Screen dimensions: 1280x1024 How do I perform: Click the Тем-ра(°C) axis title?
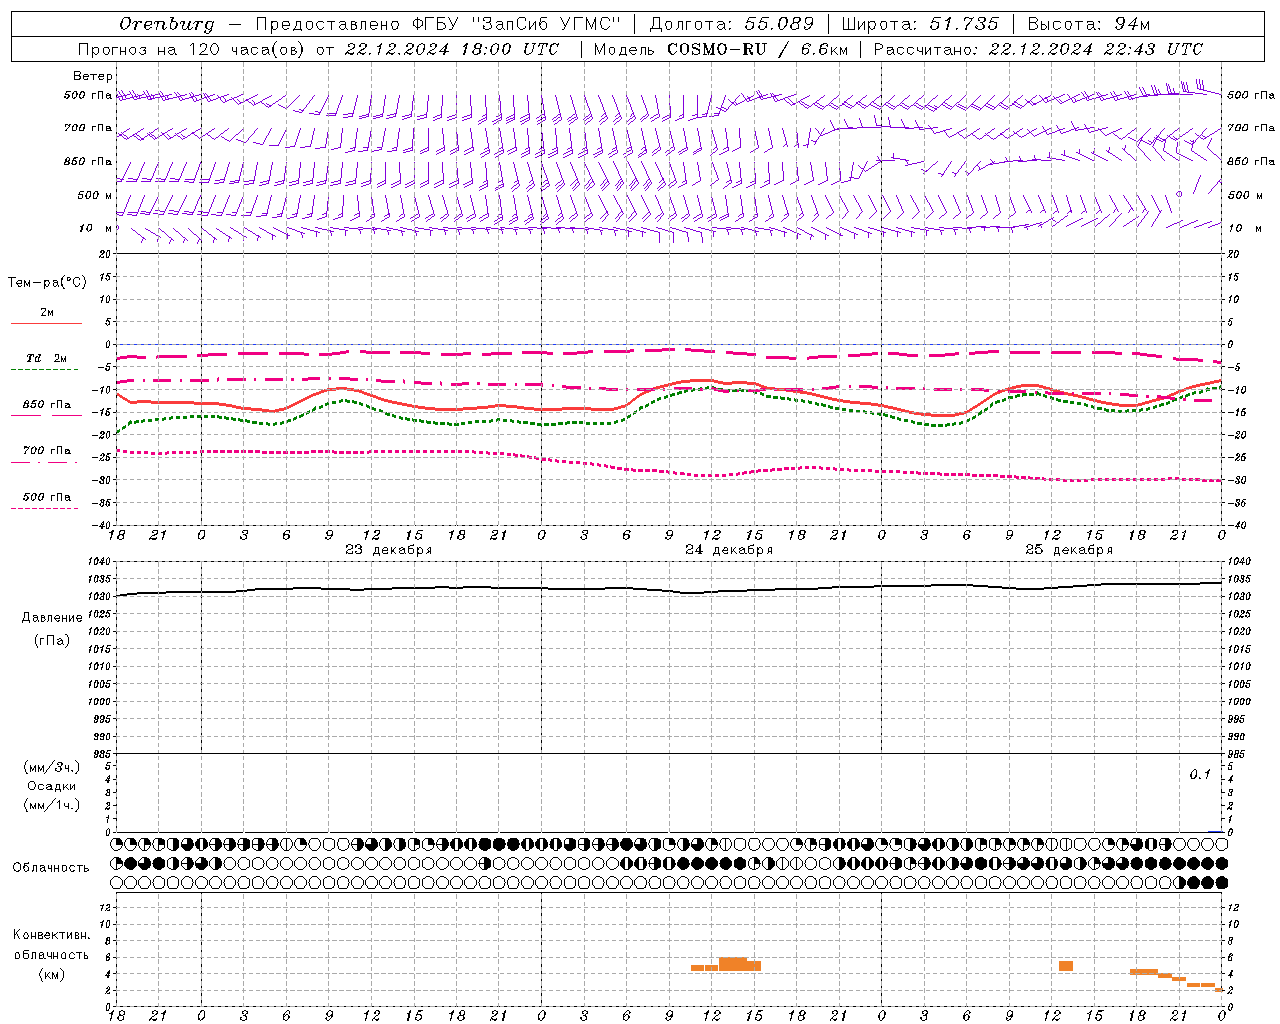[x=47, y=282]
